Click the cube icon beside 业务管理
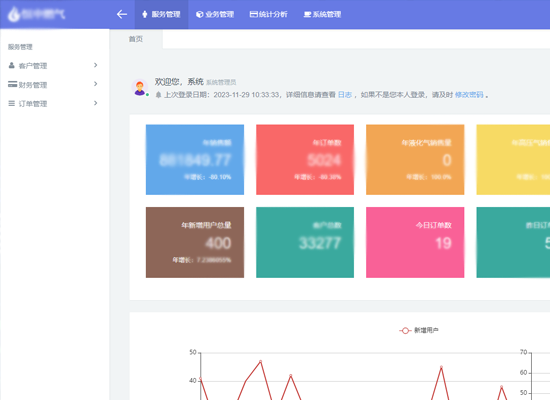 pyautogui.click(x=199, y=14)
